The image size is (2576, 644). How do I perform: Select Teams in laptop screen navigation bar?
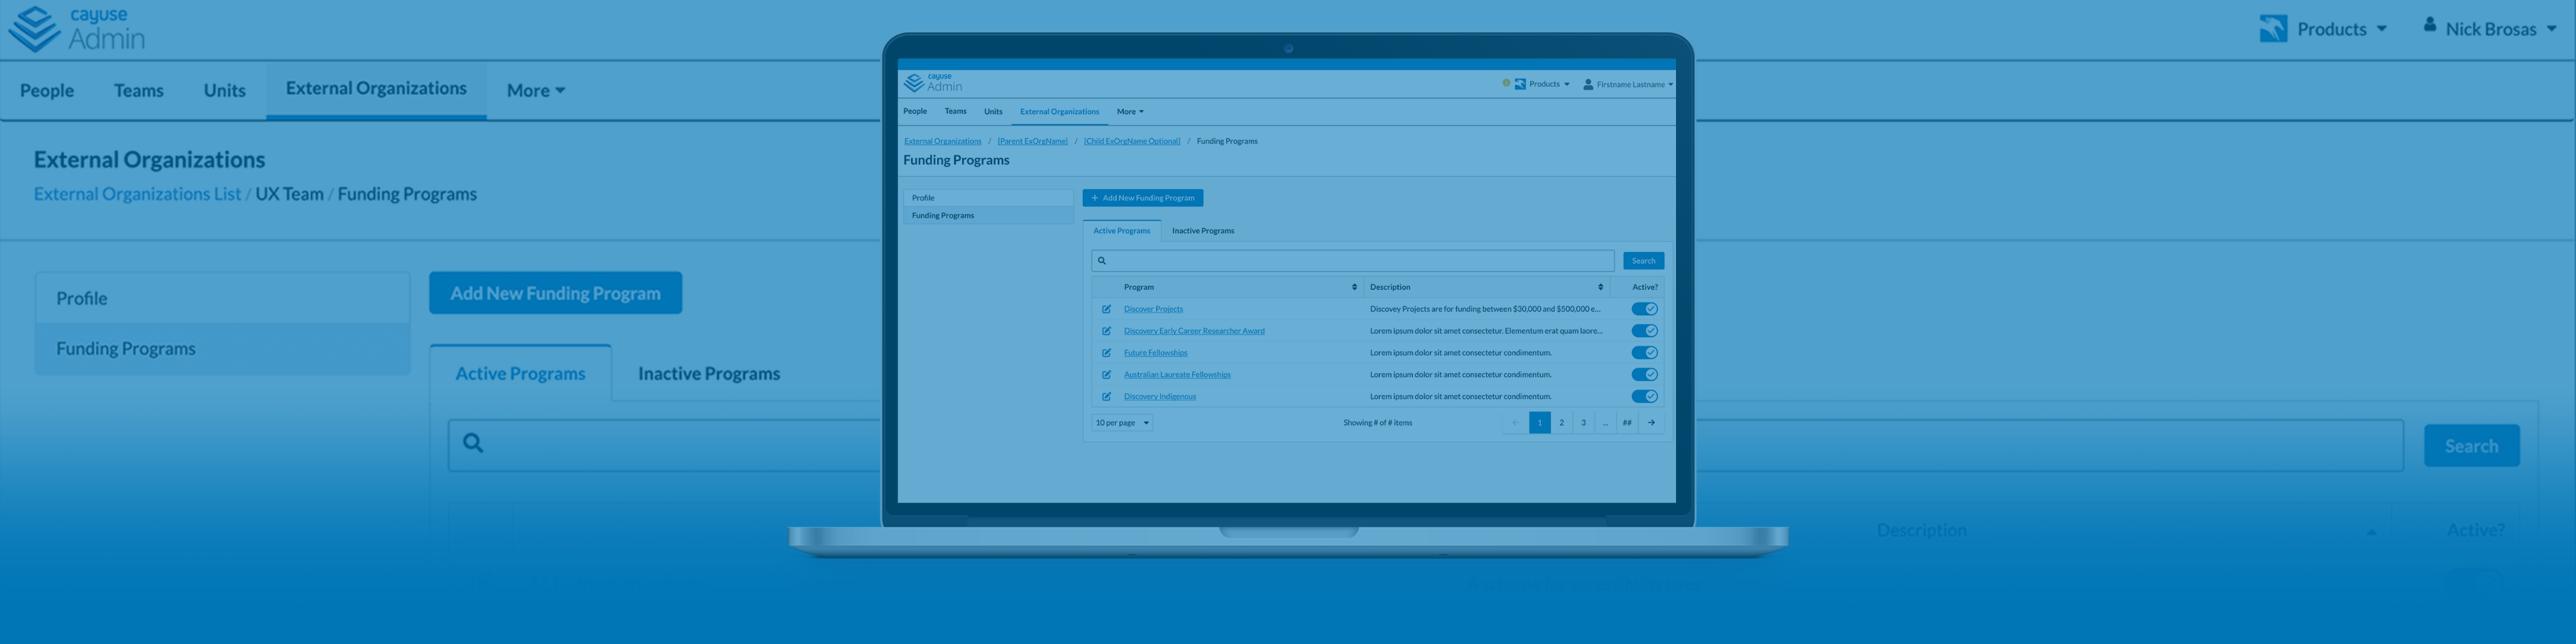tap(955, 111)
